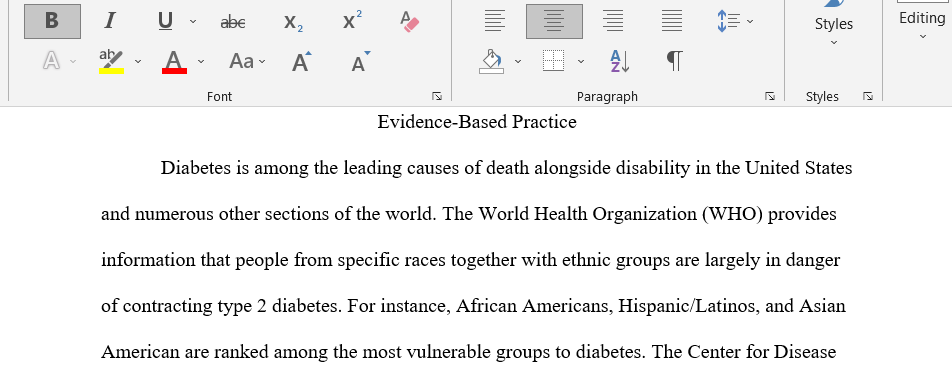
Task: Click the '(WHO)' abbreviation
Action: click(732, 214)
